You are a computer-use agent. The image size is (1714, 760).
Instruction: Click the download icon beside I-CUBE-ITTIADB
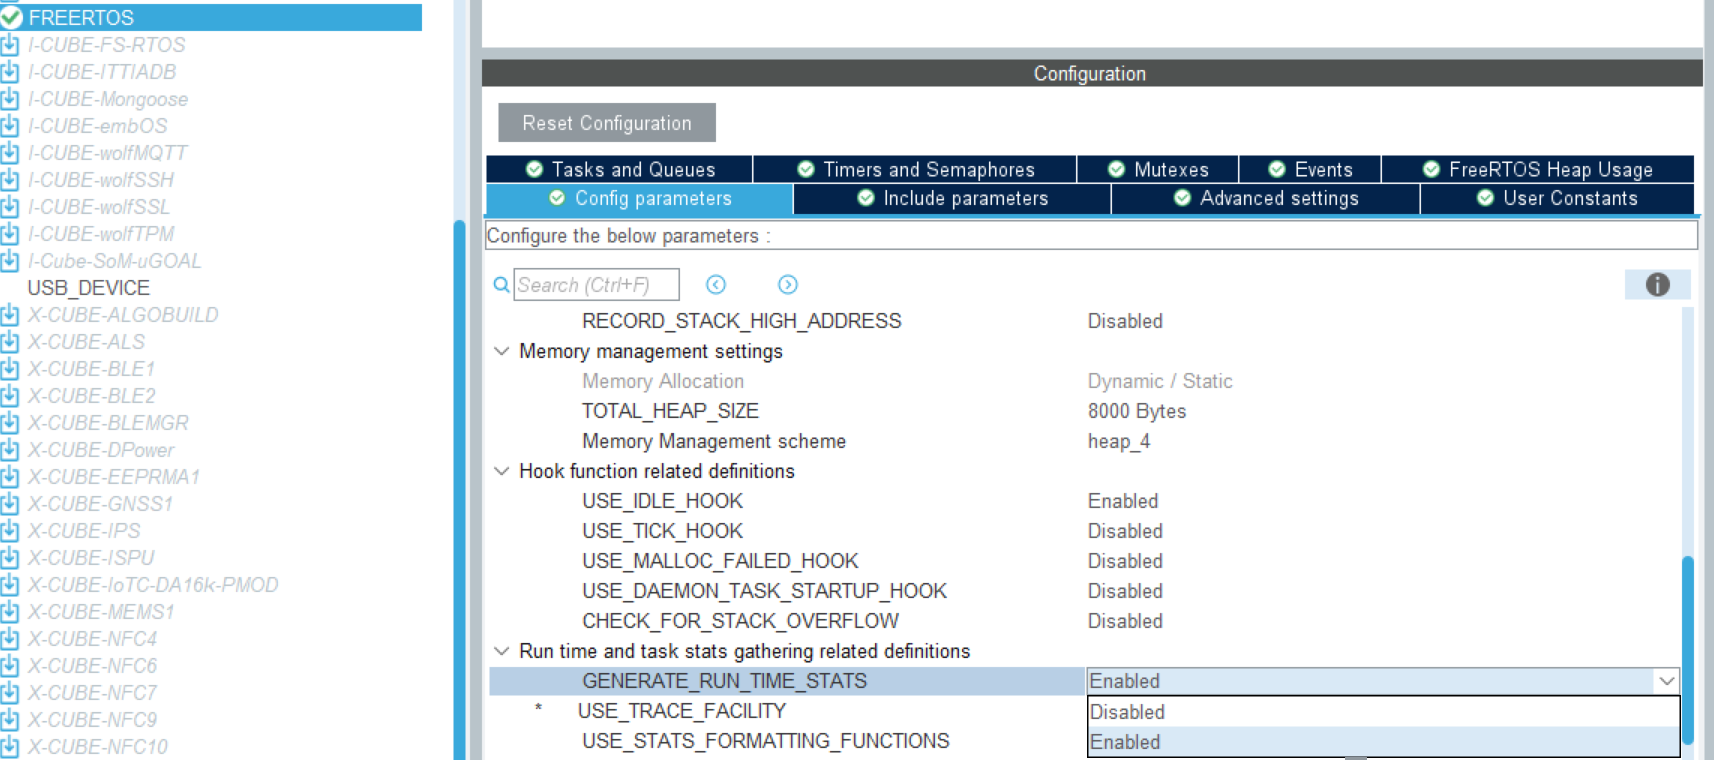(x=10, y=72)
